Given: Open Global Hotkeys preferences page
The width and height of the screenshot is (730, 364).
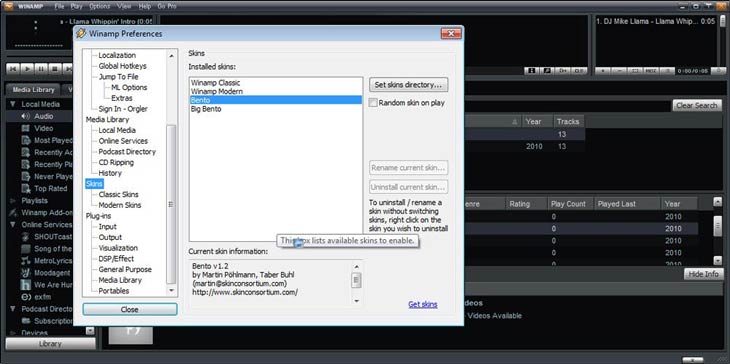Looking at the screenshot, I should point(122,66).
